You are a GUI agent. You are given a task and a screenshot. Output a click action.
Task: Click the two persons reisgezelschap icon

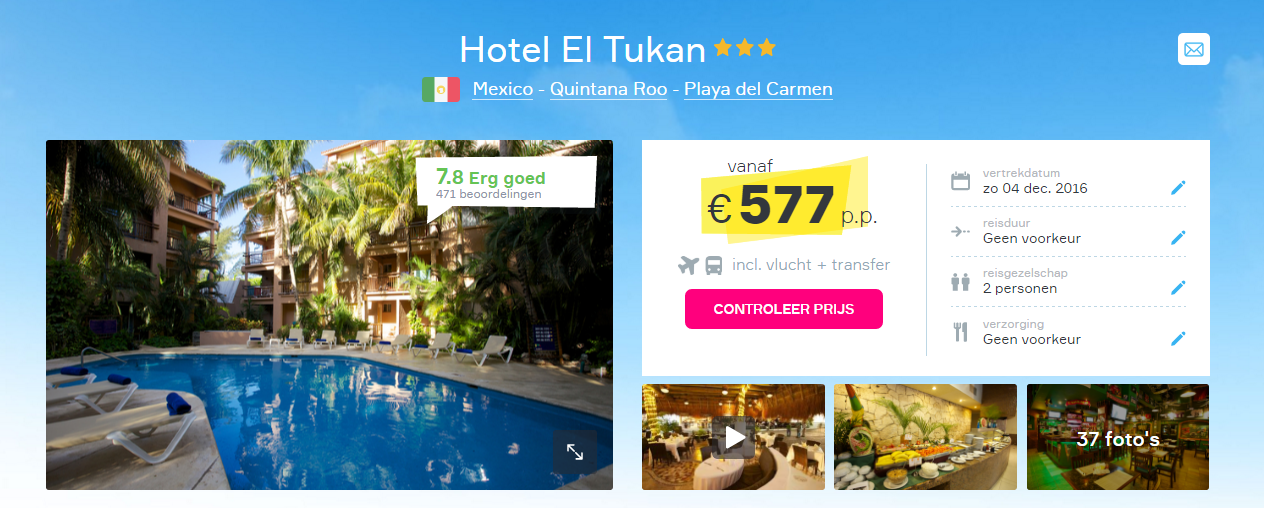(x=960, y=282)
